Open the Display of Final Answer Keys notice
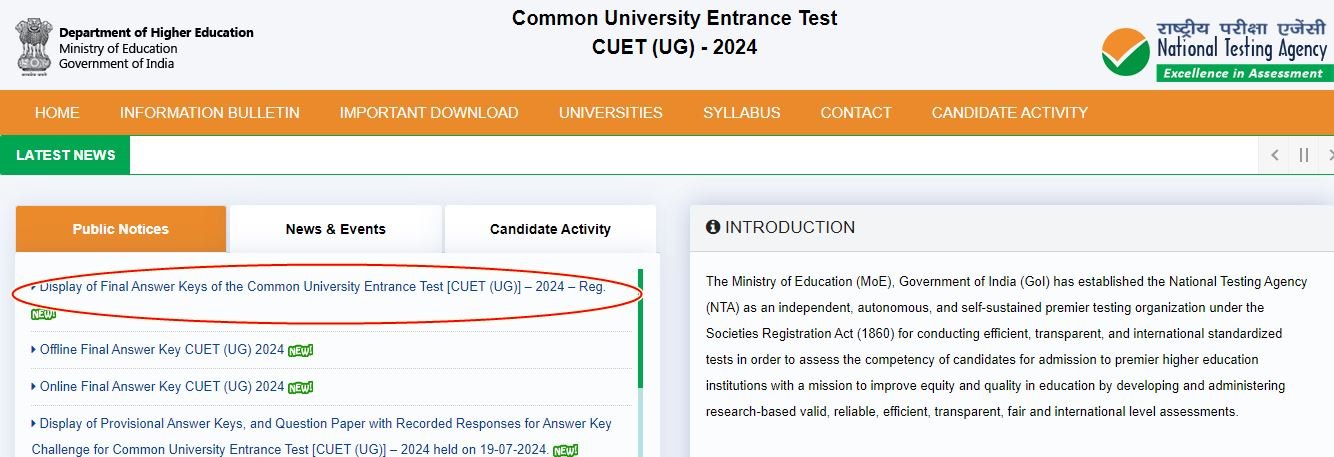Screen dimensions: 1334x457 coord(322,287)
